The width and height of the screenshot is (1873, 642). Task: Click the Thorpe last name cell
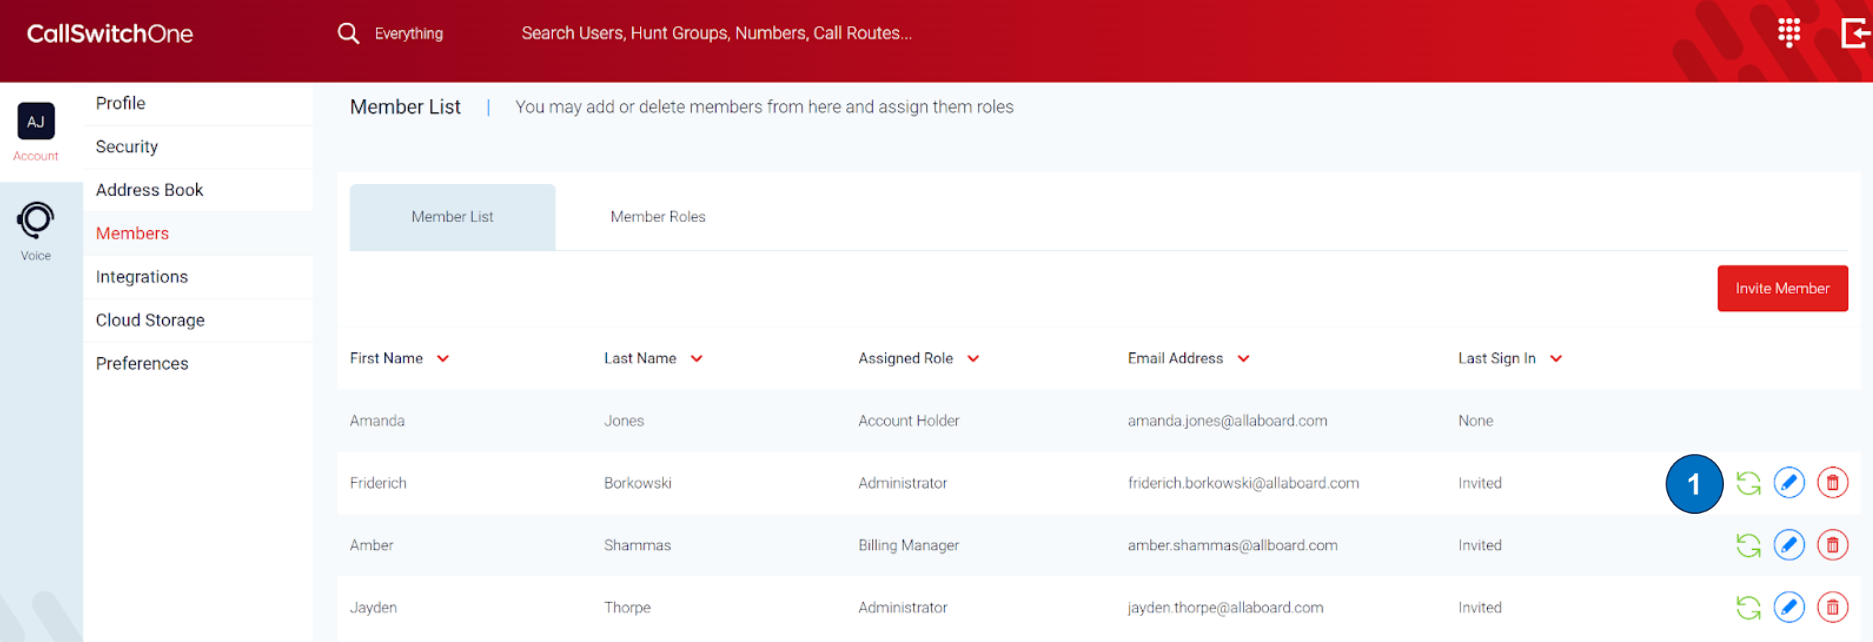tap(627, 607)
